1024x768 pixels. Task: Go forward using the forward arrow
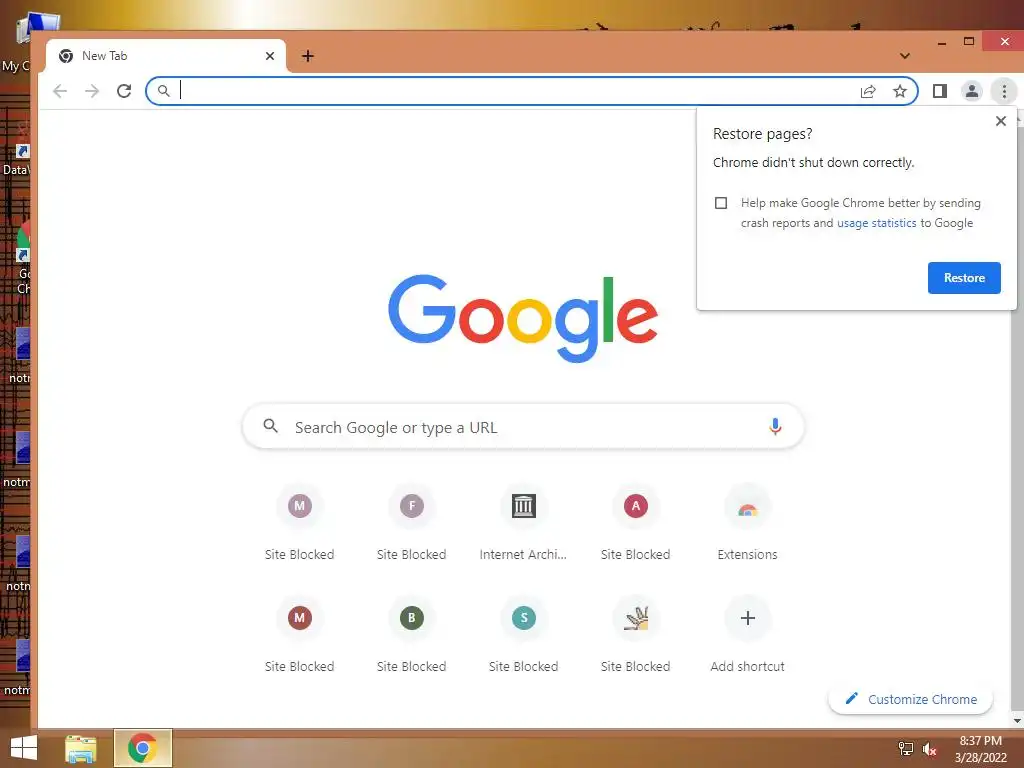[92, 91]
